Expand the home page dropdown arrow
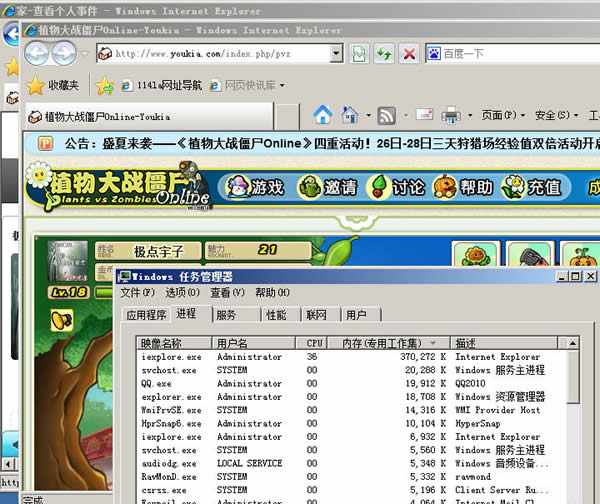Viewport: 600px width, 504px height. [368, 115]
